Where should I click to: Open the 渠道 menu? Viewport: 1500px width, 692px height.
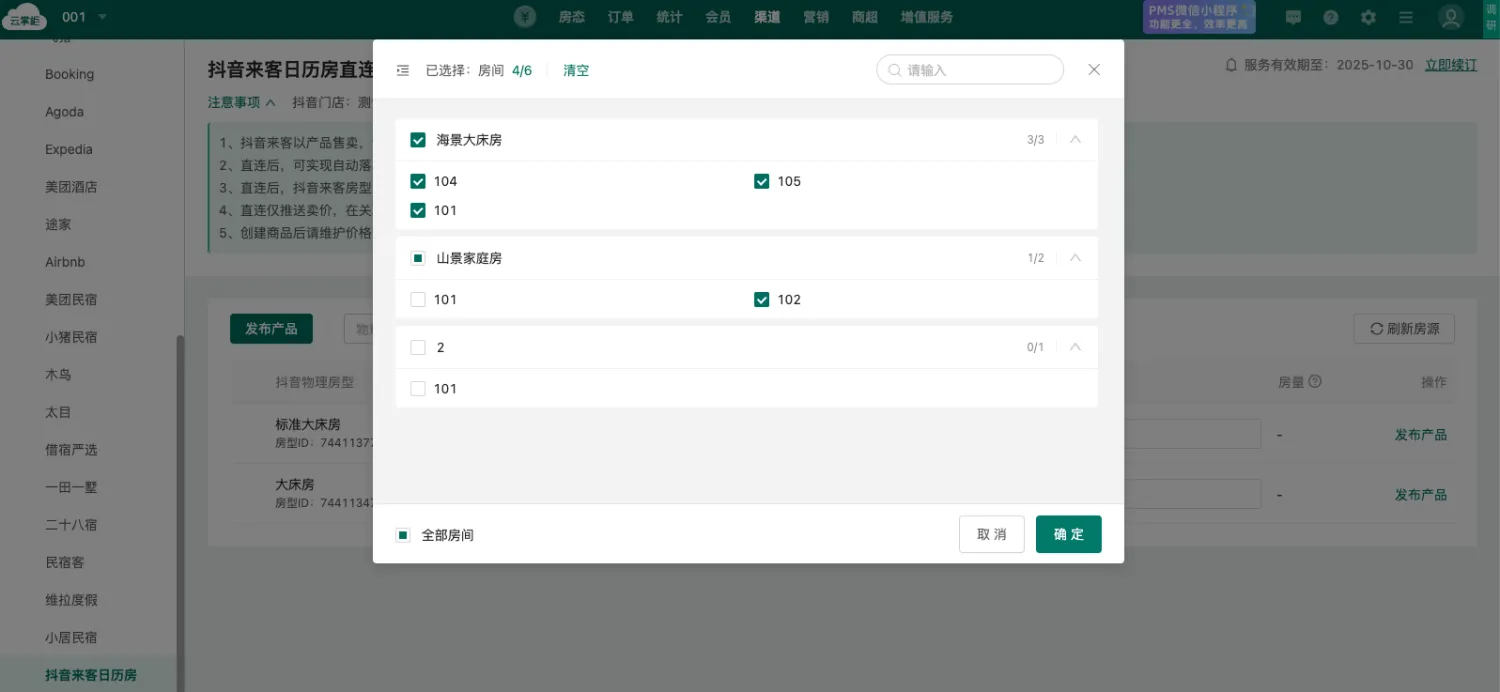coord(767,17)
